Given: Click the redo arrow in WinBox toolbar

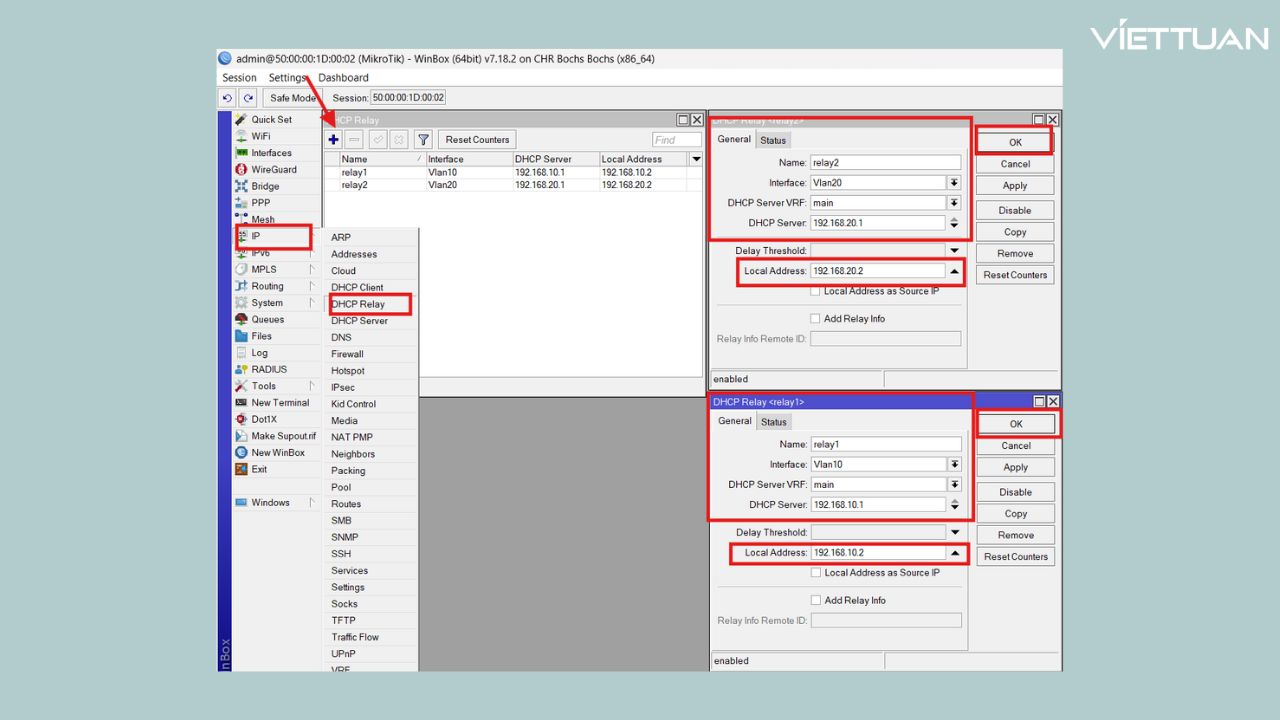Looking at the screenshot, I should click(x=248, y=98).
